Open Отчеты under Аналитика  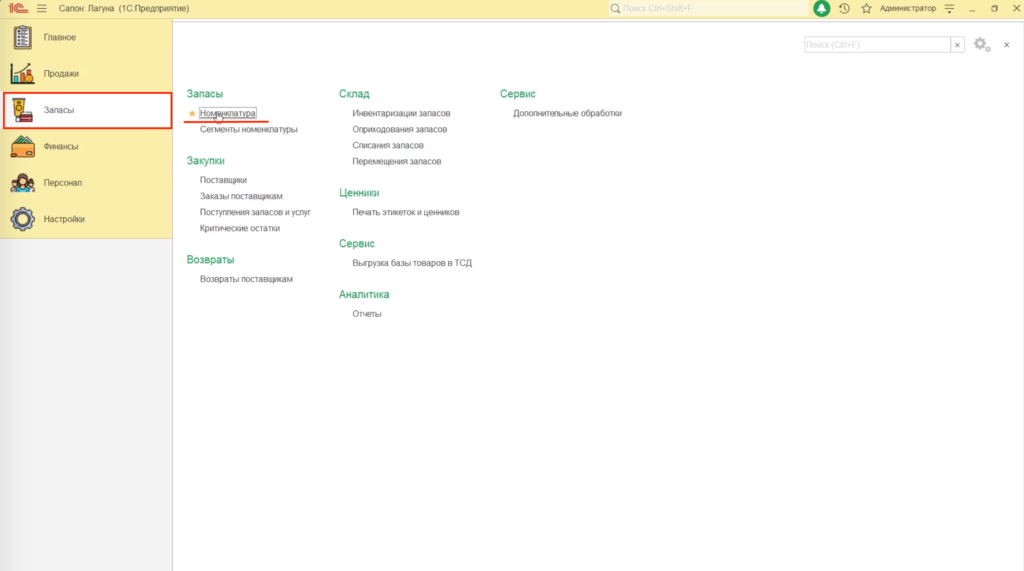[367, 314]
